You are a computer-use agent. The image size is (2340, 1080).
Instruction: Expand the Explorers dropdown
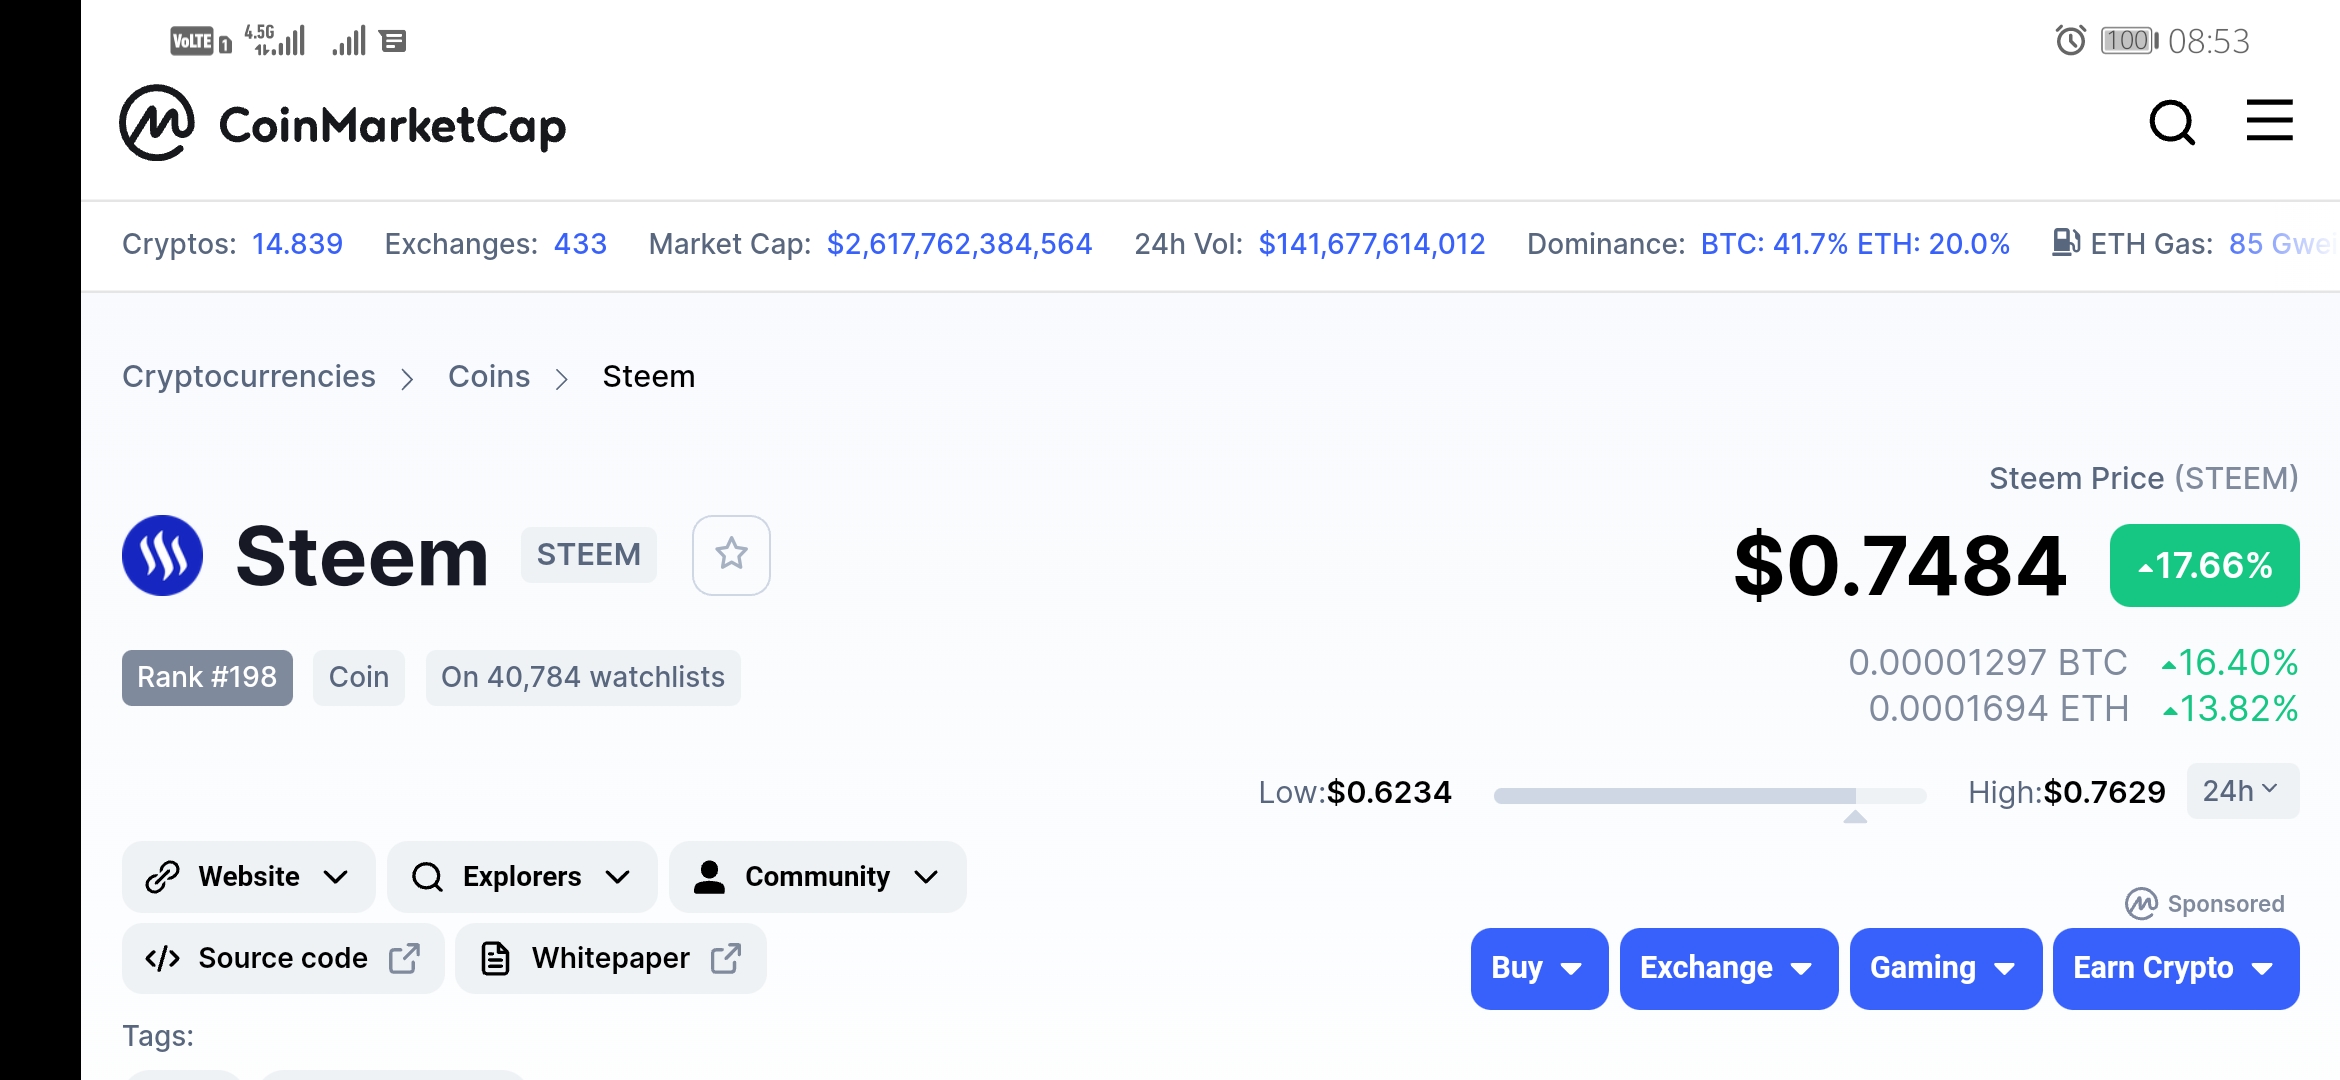tap(522, 876)
